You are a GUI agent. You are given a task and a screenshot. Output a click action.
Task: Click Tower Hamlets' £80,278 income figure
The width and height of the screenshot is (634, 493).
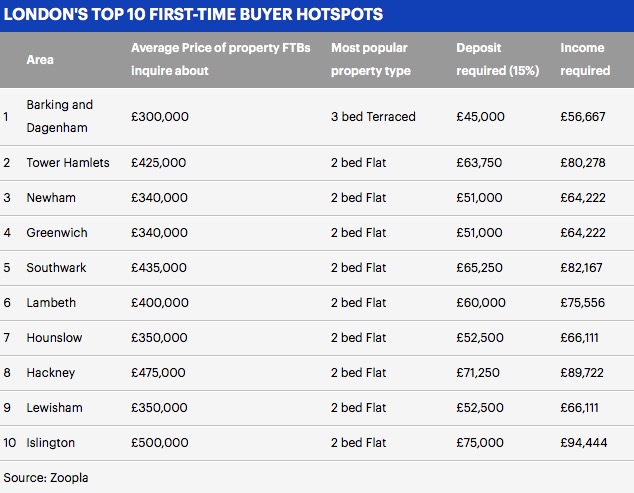pyautogui.click(x=583, y=163)
